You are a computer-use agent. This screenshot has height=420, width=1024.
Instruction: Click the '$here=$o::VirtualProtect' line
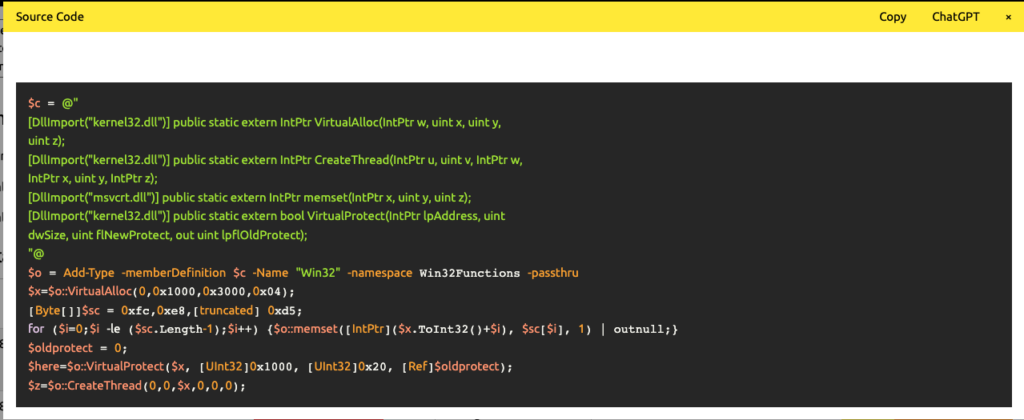pyautogui.click(x=270, y=367)
